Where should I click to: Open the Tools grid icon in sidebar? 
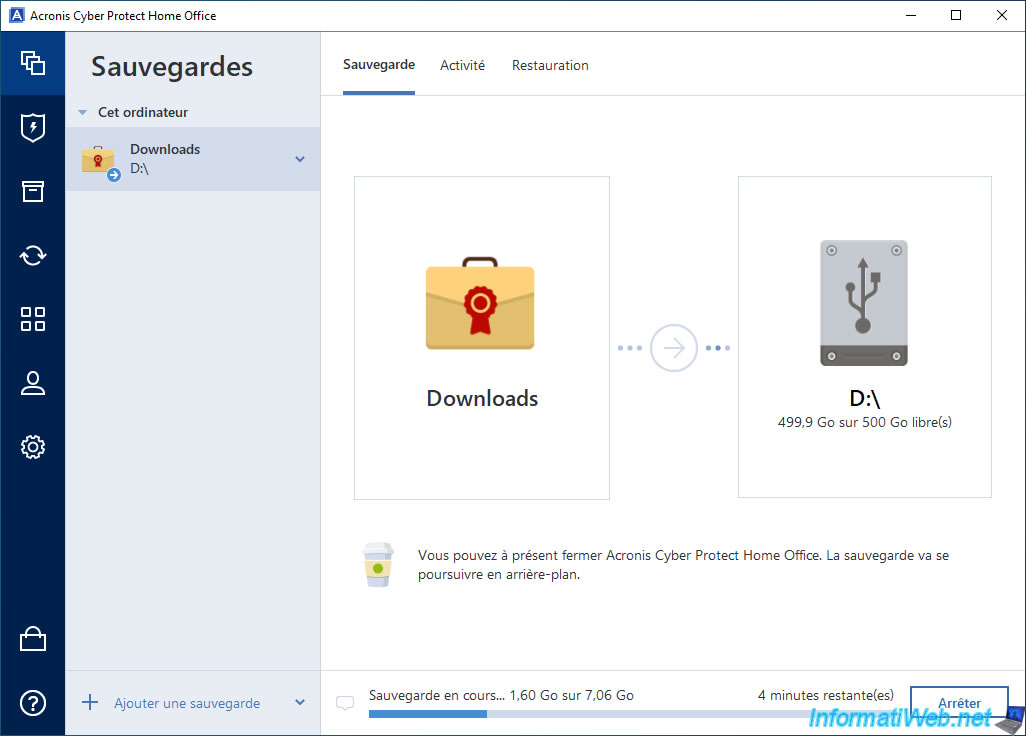click(33, 319)
